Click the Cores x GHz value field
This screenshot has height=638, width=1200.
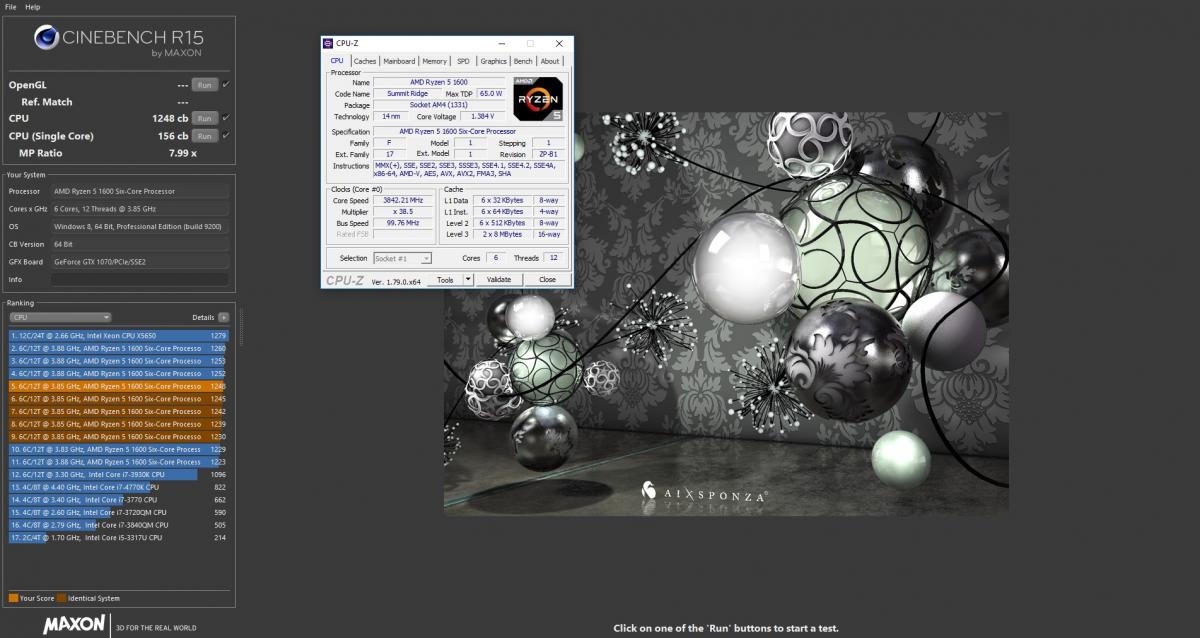click(140, 209)
